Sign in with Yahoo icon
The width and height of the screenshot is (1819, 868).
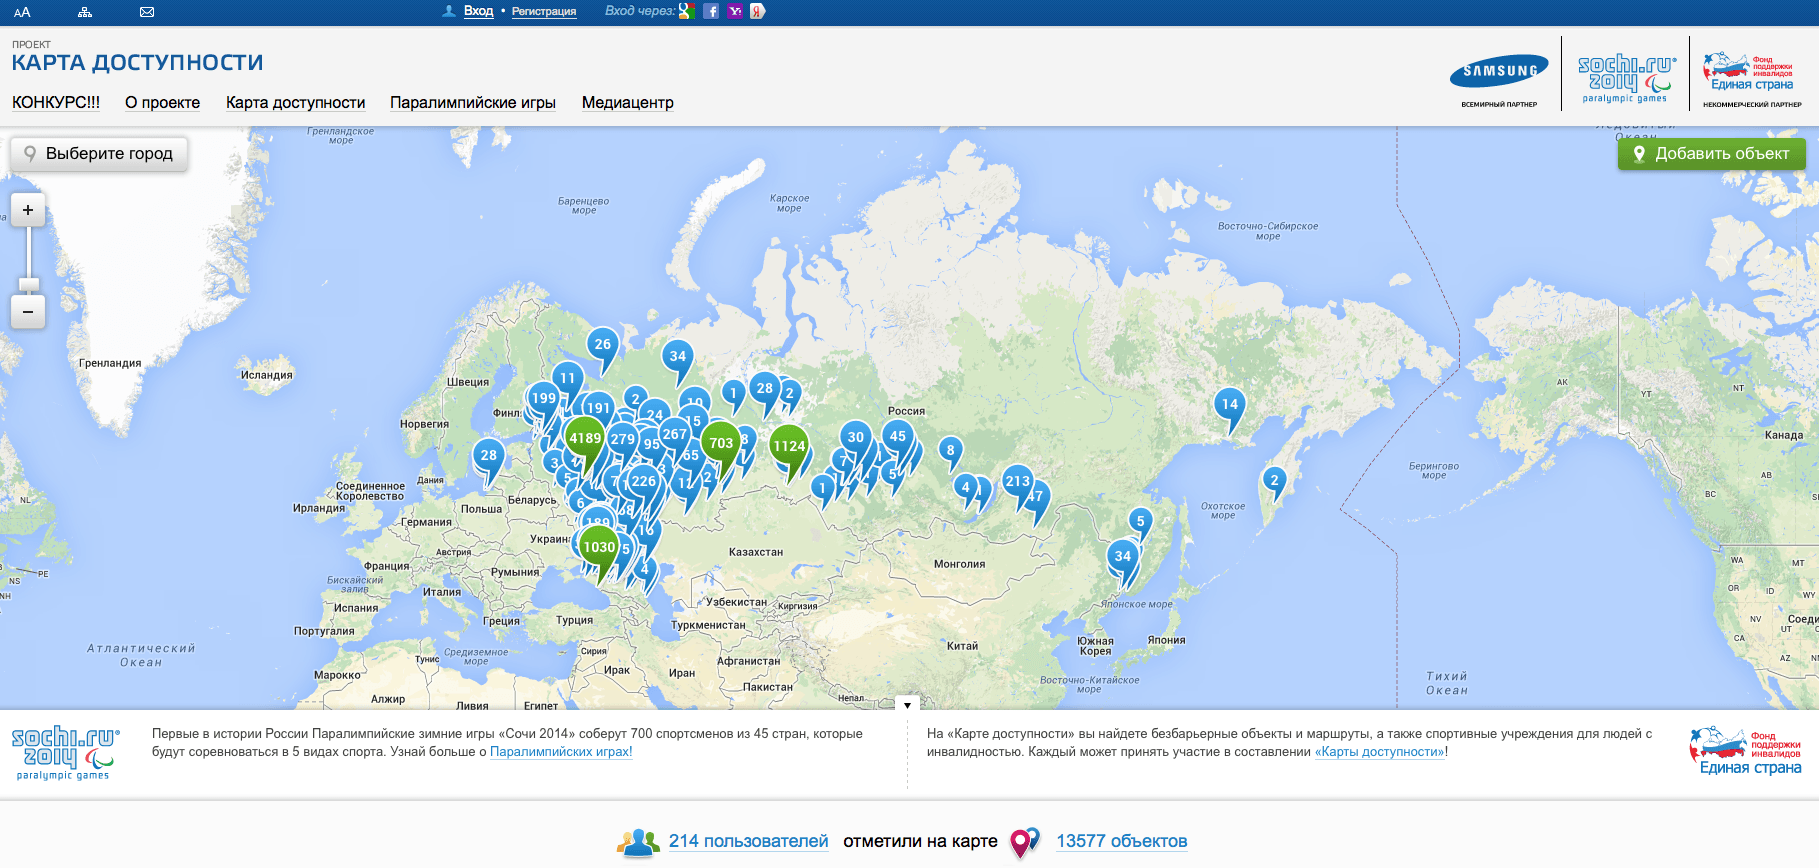tap(735, 11)
